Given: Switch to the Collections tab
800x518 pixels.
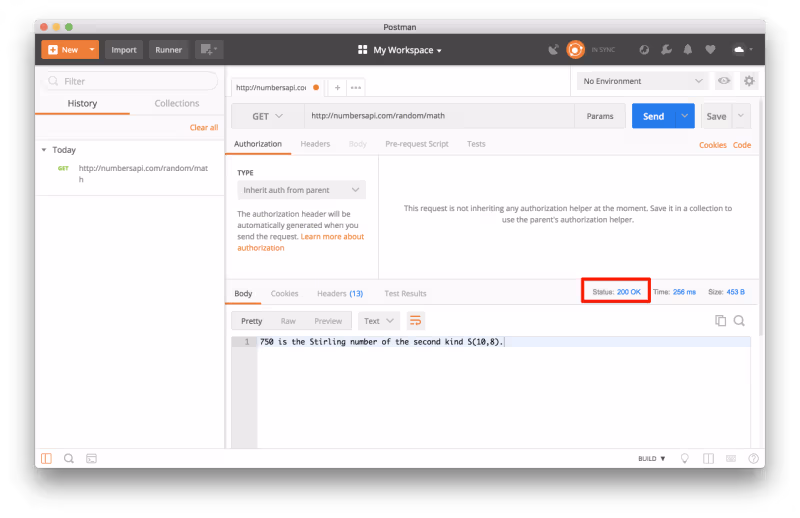Looking at the screenshot, I should (x=177, y=103).
